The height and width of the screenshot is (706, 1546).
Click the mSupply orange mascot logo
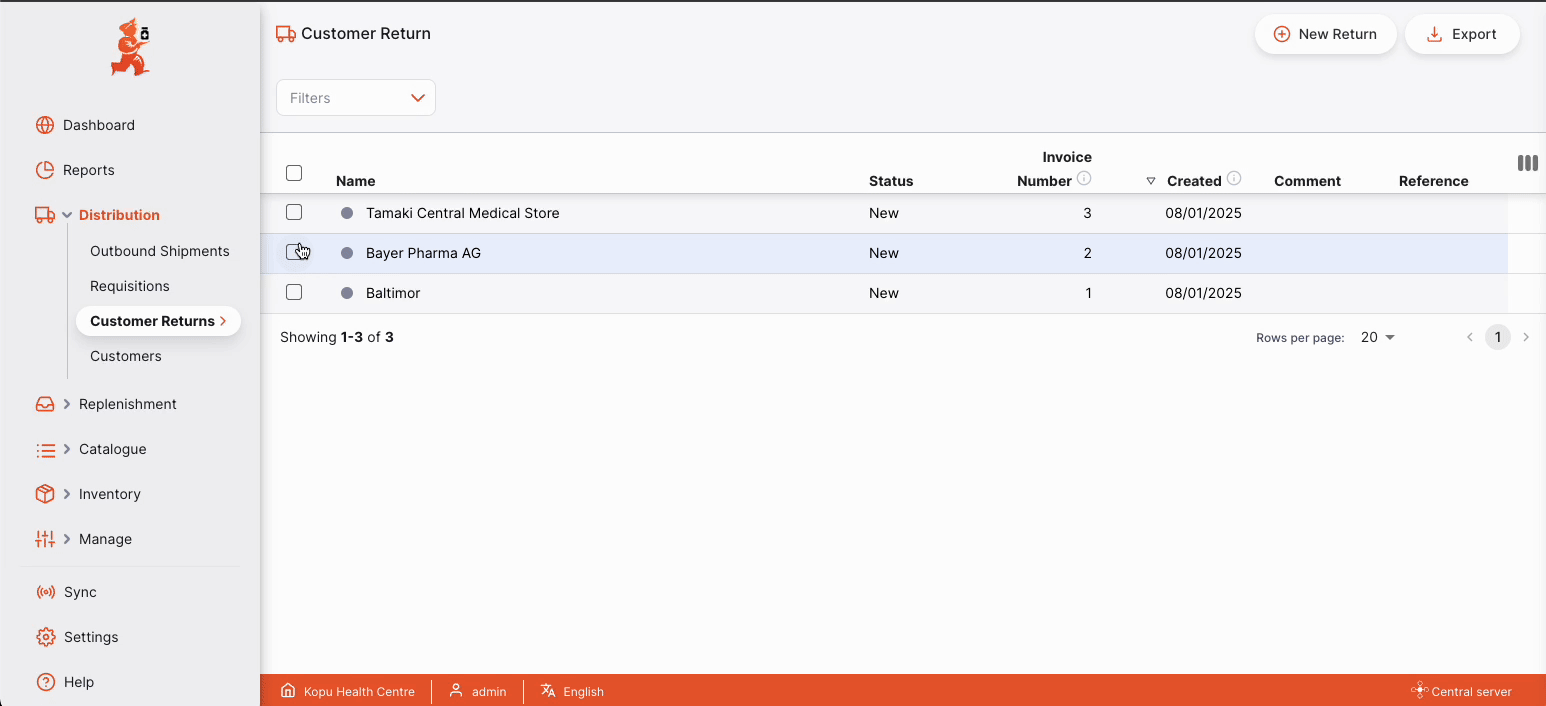click(x=130, y=47)
